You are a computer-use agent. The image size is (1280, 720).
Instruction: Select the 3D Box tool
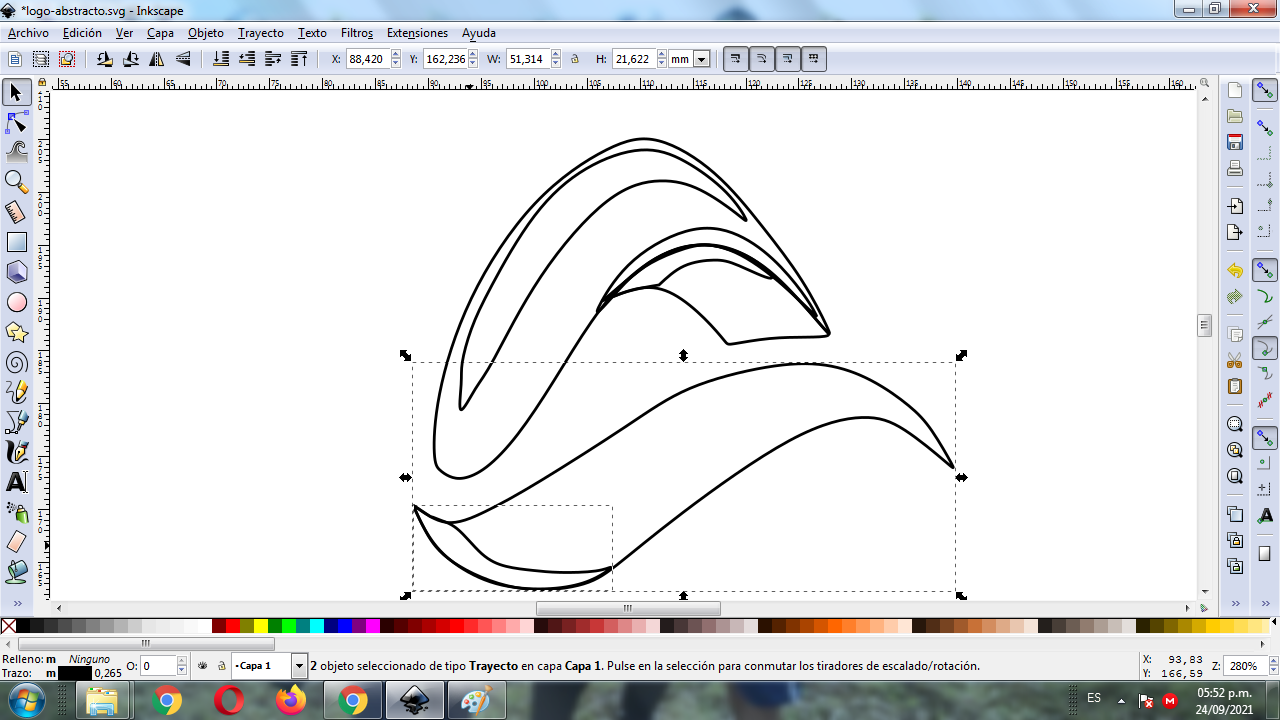click(16, 272)
